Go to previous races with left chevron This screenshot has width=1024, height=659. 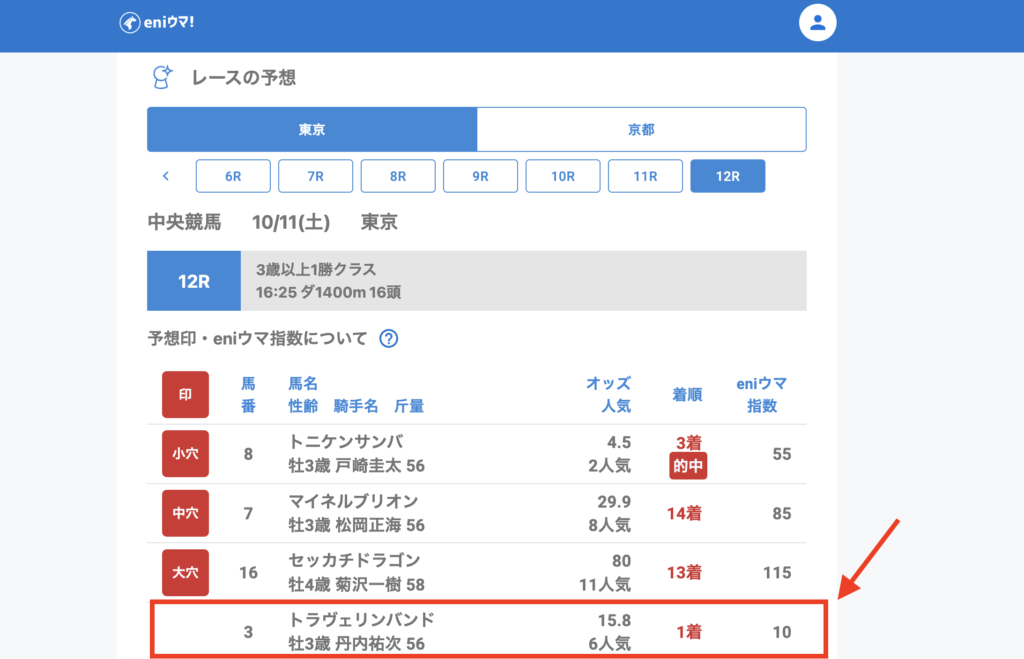click(x=166, y=176)
